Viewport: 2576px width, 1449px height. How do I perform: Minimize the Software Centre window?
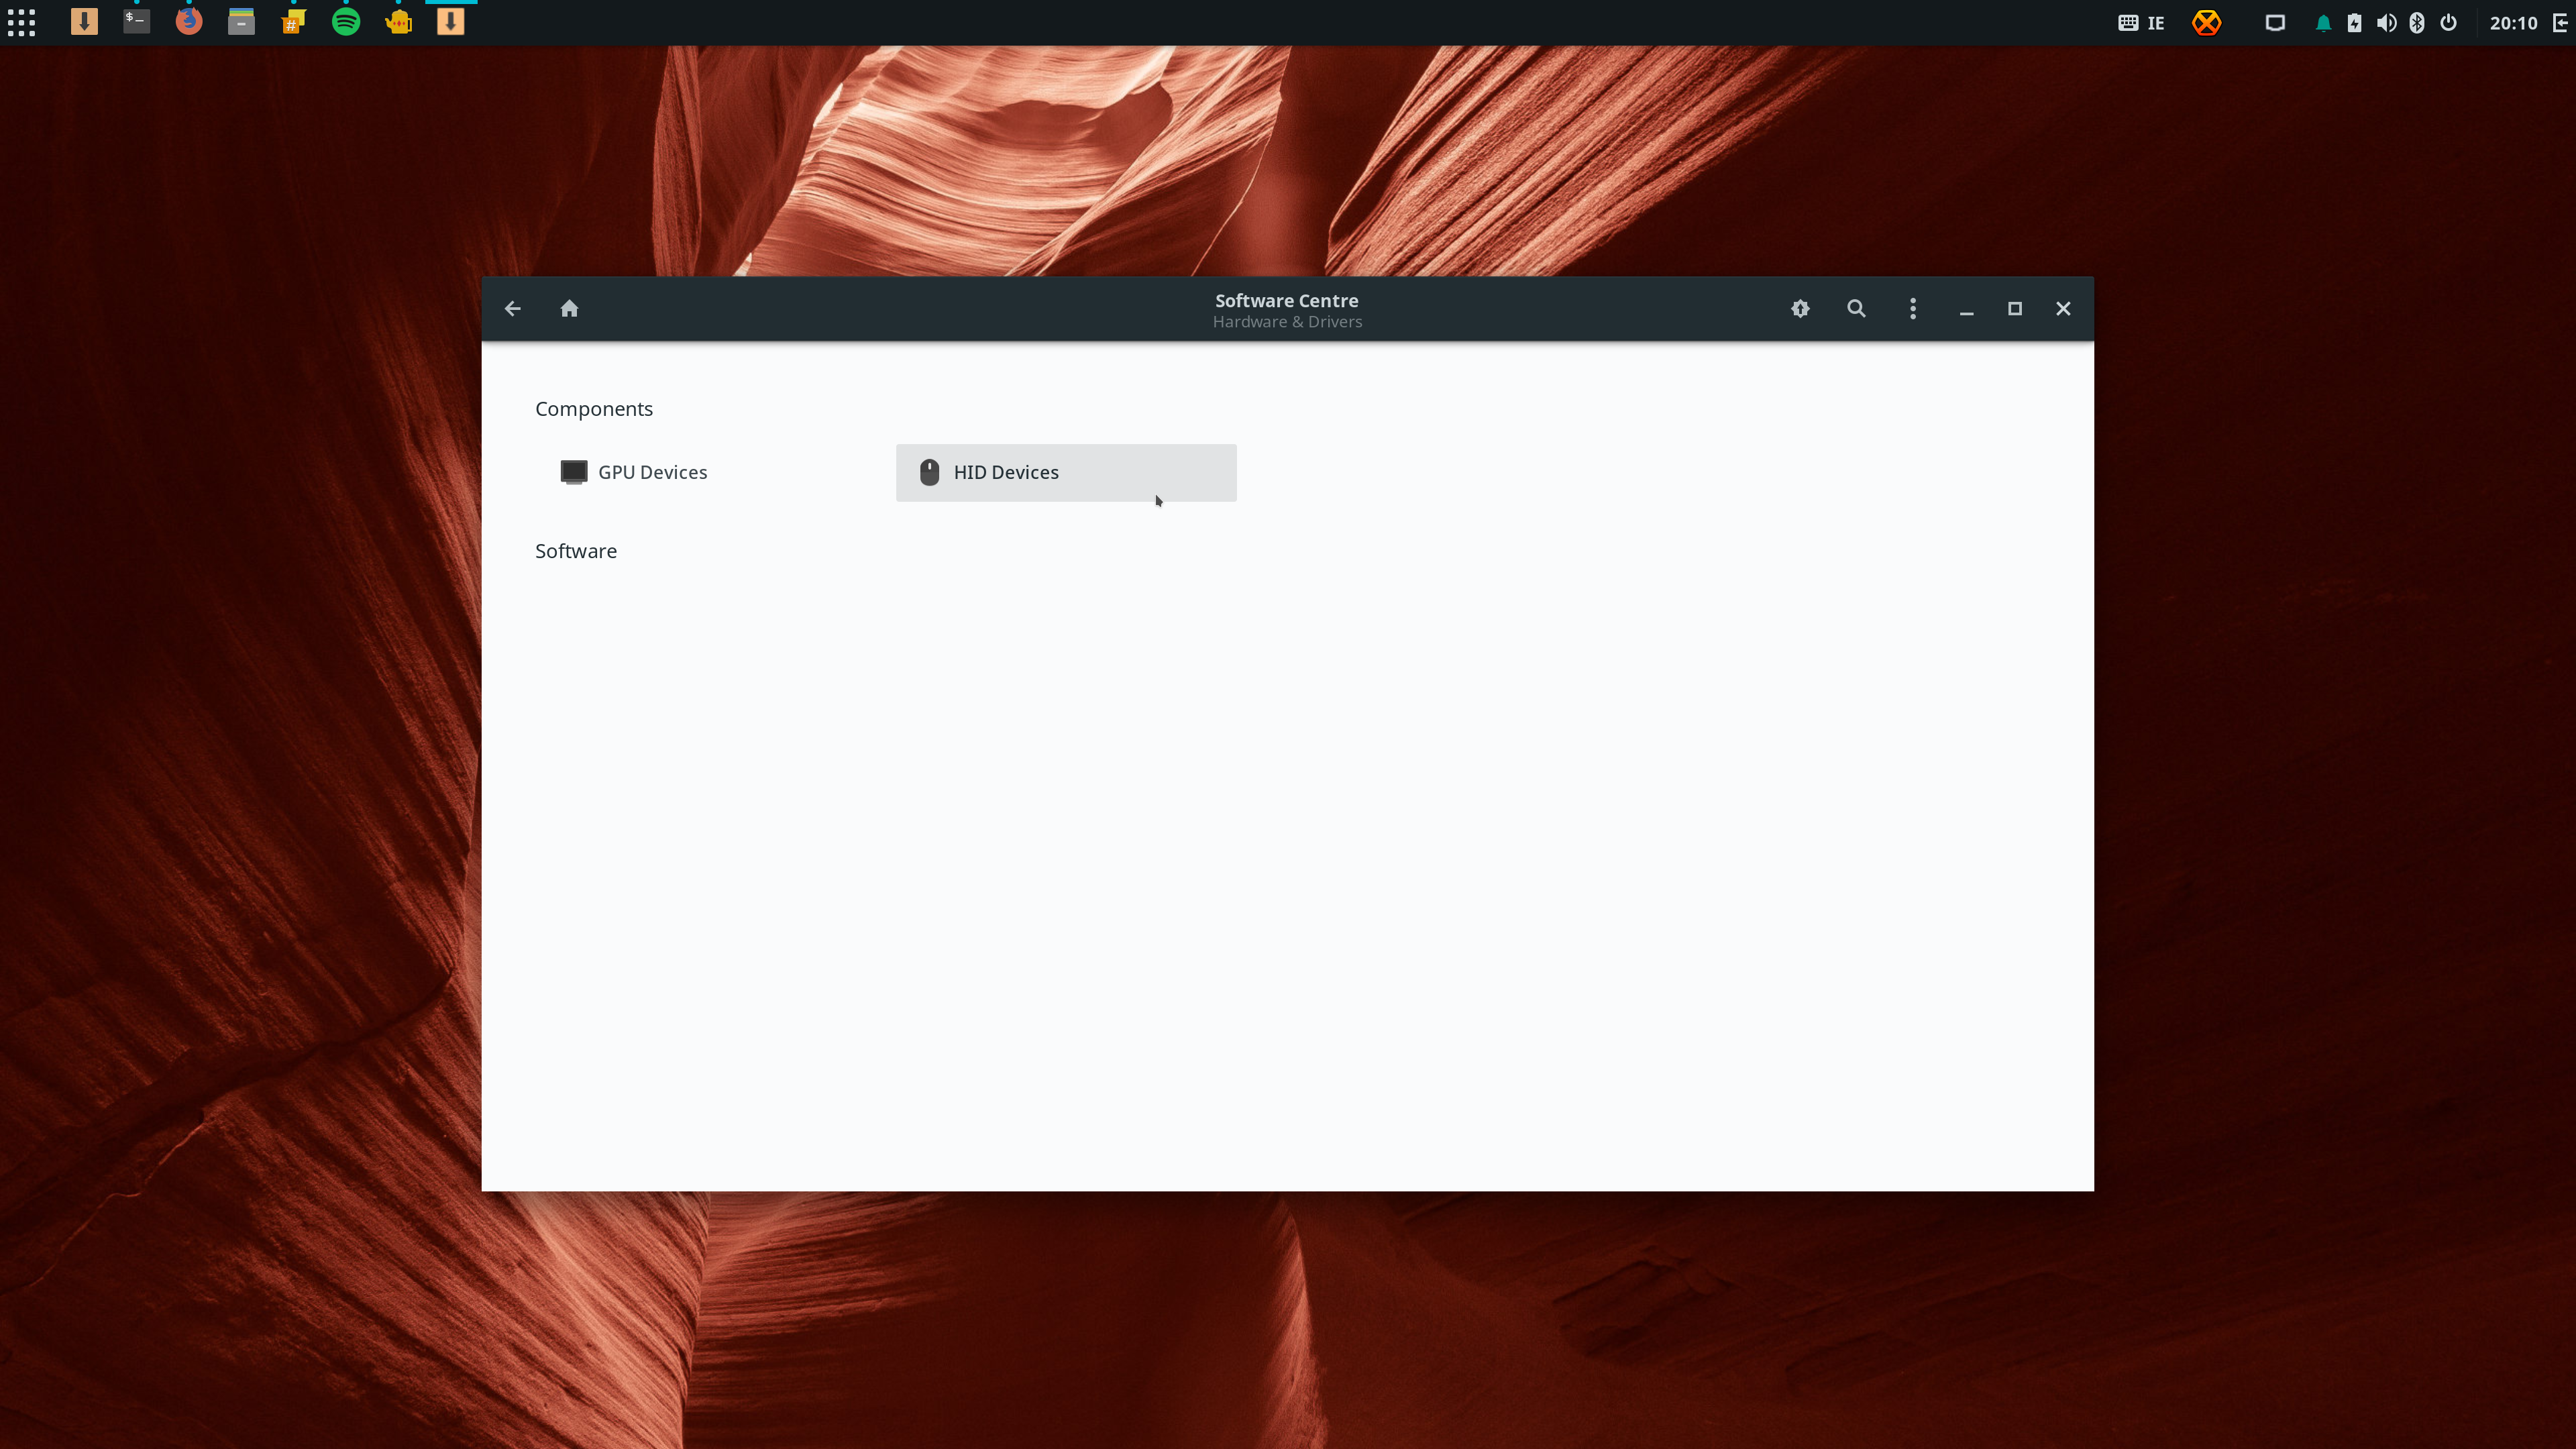(1966, 310)
